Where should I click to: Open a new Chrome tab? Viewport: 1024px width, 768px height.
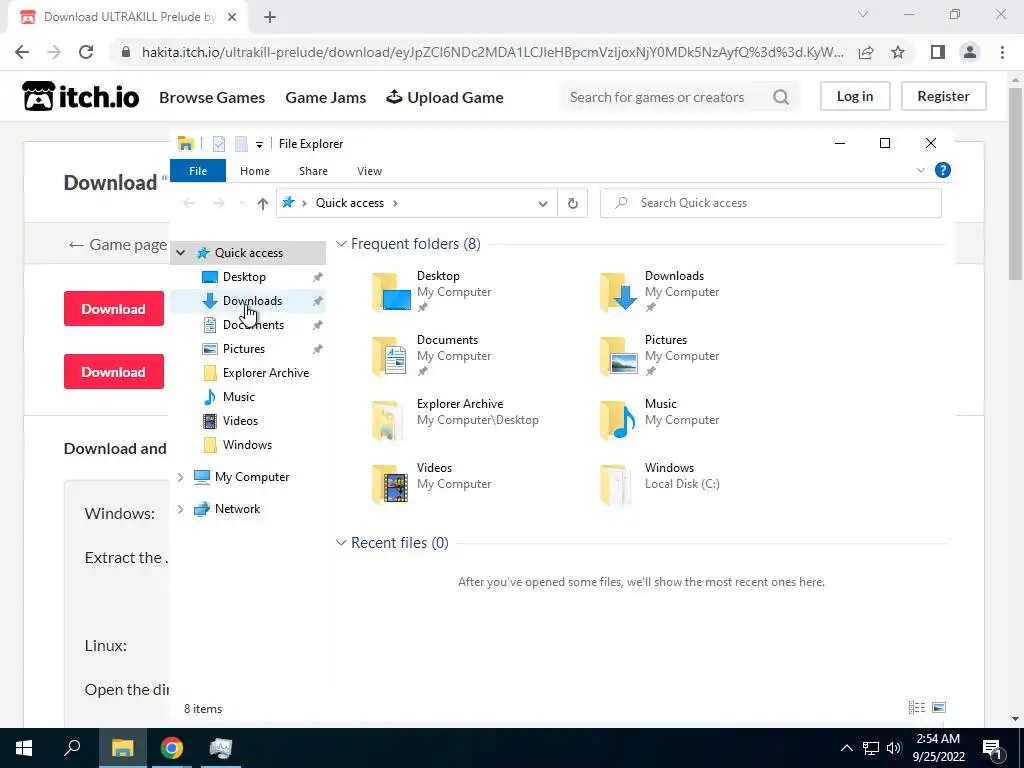[270, 17]
